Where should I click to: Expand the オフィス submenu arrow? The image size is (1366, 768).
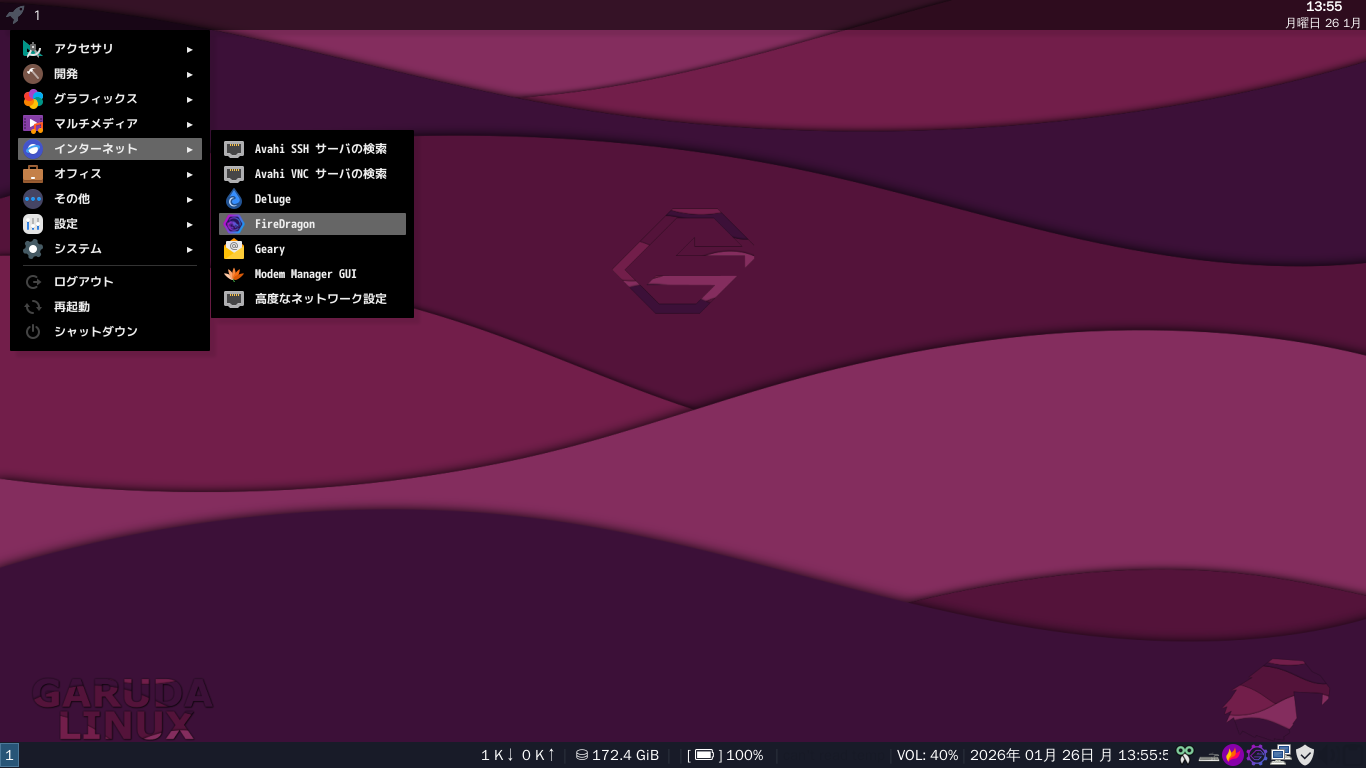tap(189, 174)
